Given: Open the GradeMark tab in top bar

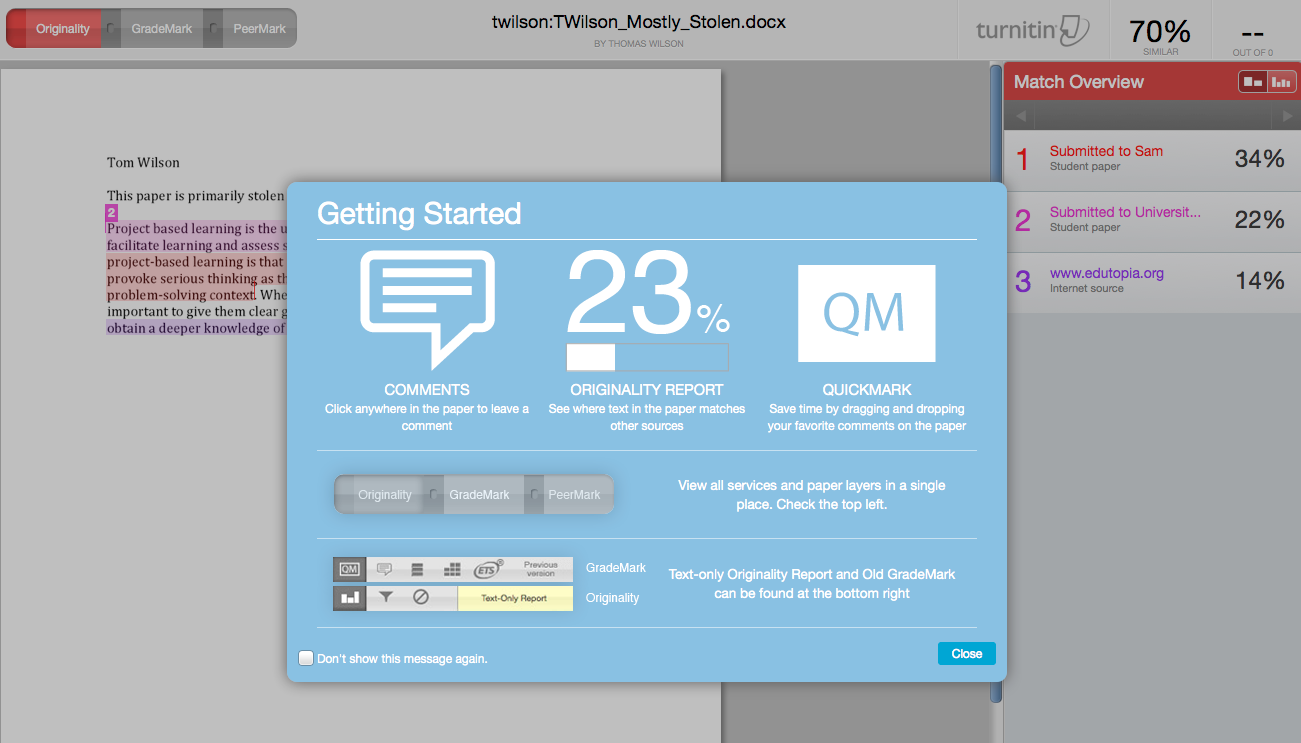Looking at the screenshot, I should 162,29.
